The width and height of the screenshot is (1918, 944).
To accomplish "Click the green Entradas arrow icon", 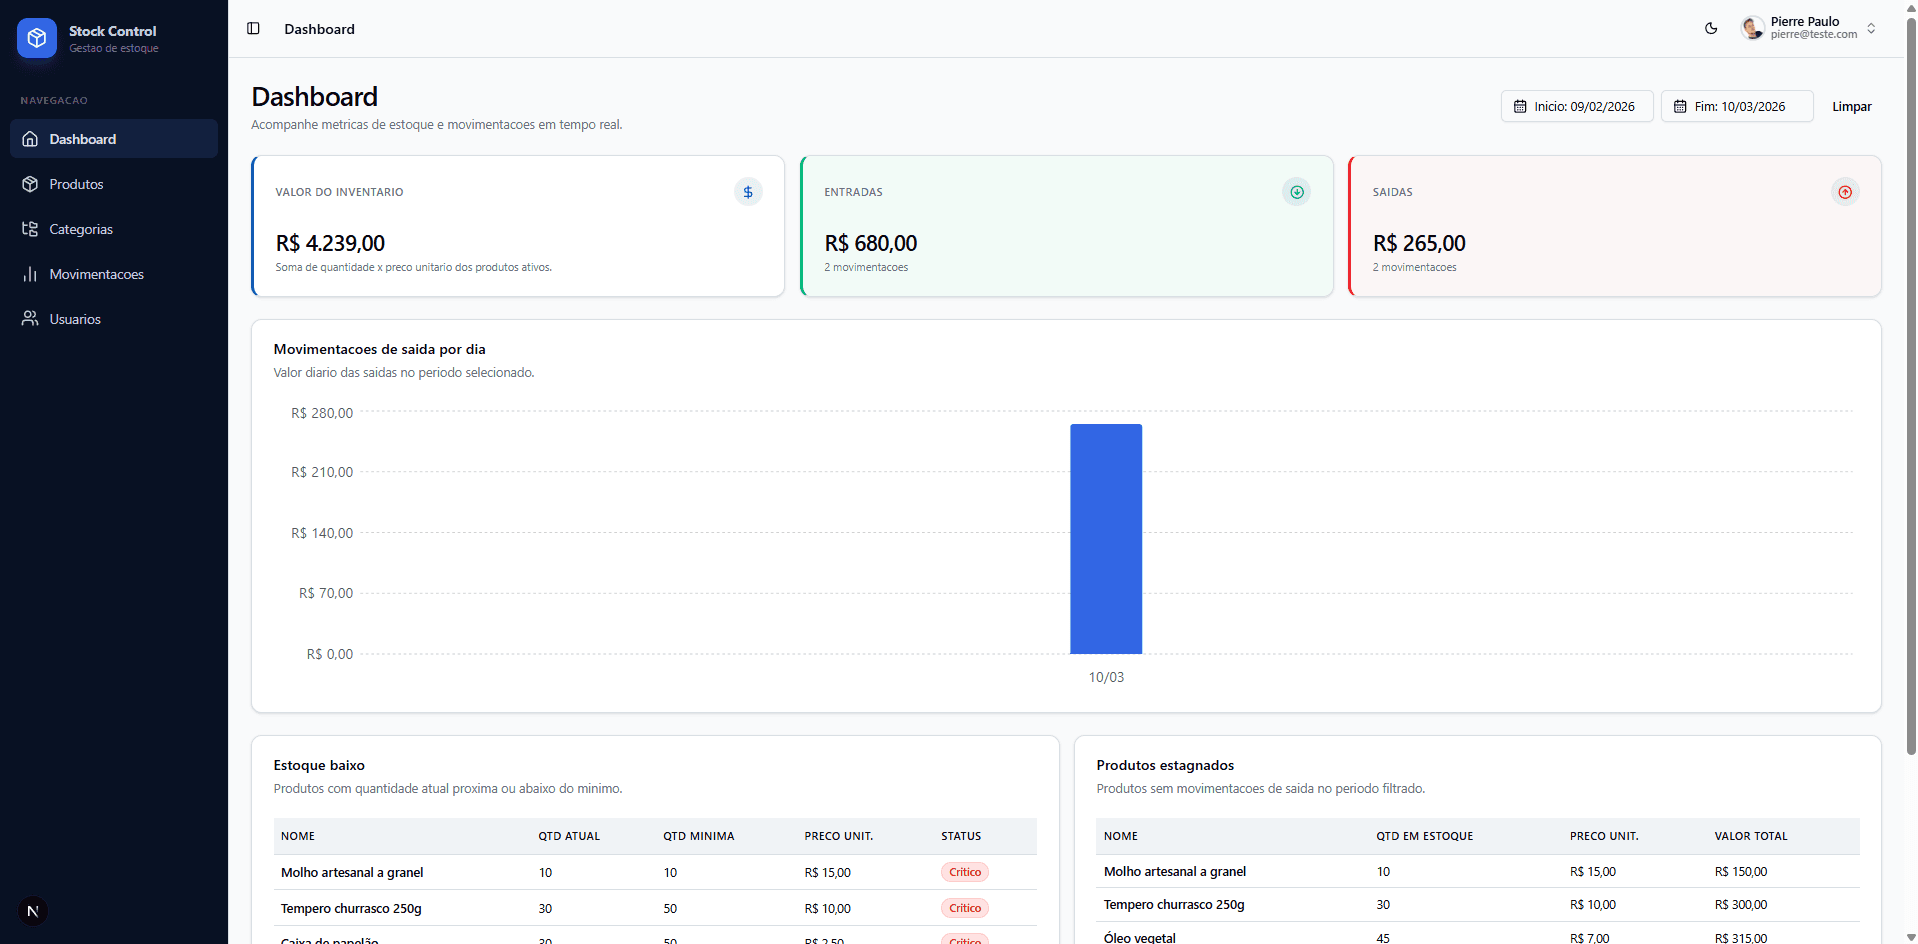I will pos(1296,192).
